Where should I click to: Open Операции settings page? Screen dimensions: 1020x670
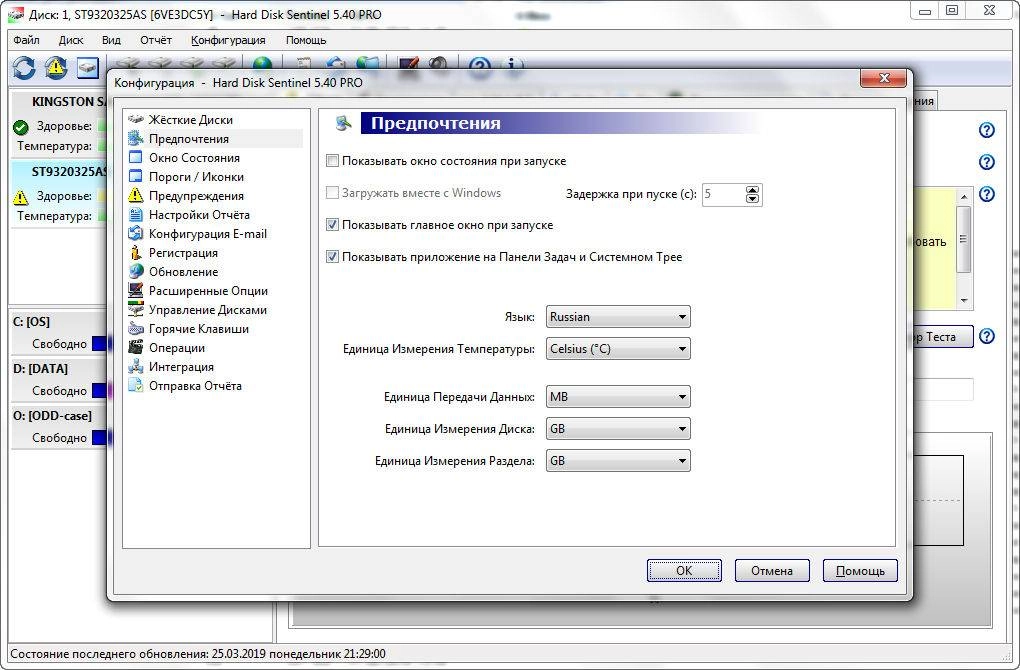(x=177, y=347)
